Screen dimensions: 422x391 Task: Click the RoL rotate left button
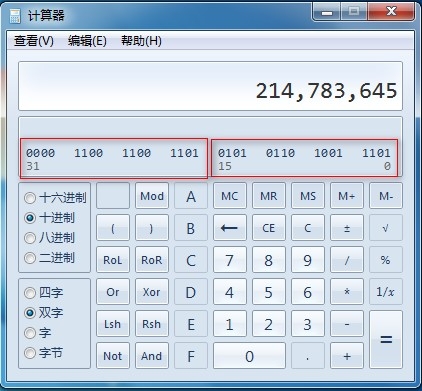click(x=113, y=260)
